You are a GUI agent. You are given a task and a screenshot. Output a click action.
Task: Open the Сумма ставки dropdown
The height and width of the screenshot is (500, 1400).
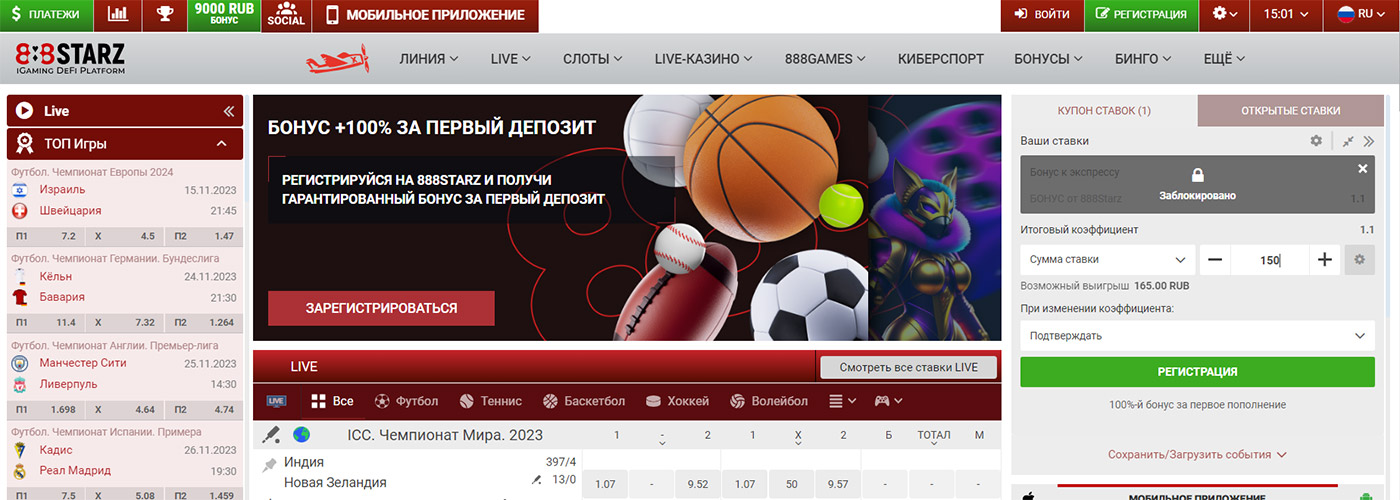click(x=1108, y=259)
